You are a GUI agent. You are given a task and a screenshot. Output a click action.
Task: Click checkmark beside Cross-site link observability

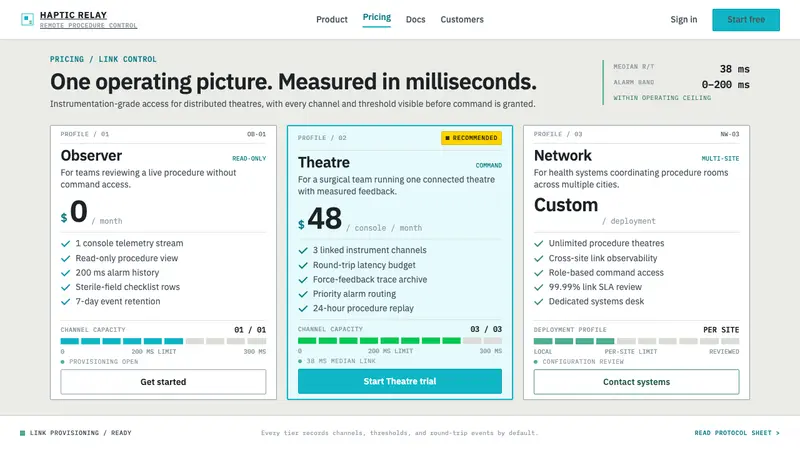click(538, 259)
